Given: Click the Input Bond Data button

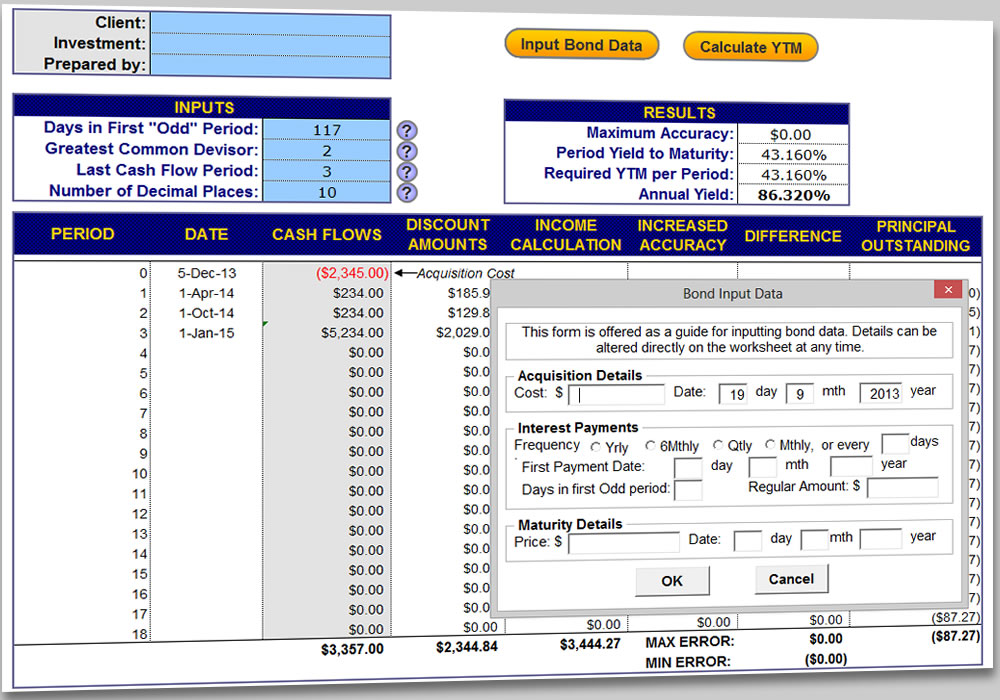Looking at the screenshot, I should [x=581, y=45].
